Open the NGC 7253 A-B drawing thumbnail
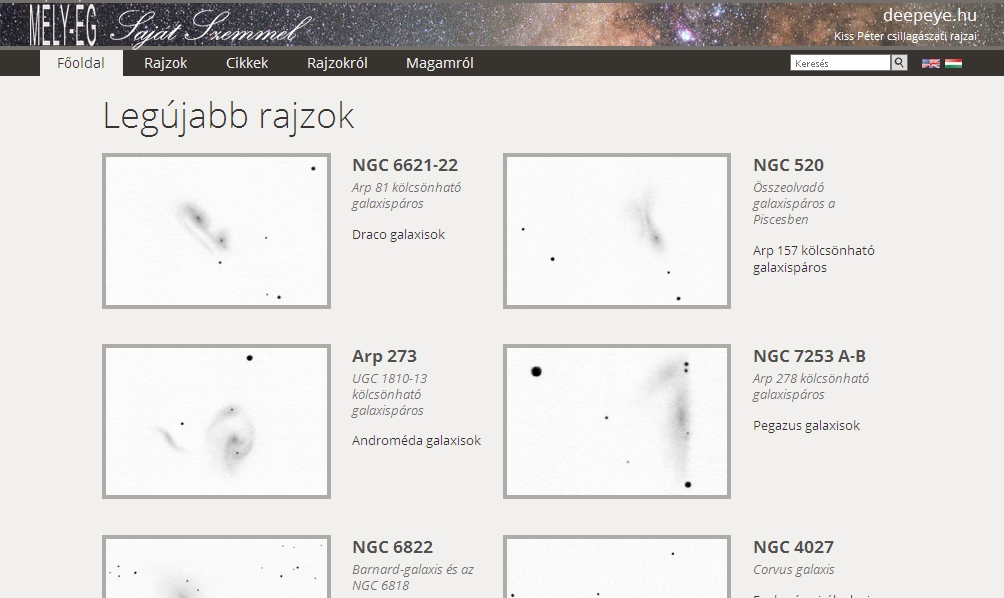1004x598 pixels. tap(617, 421)
